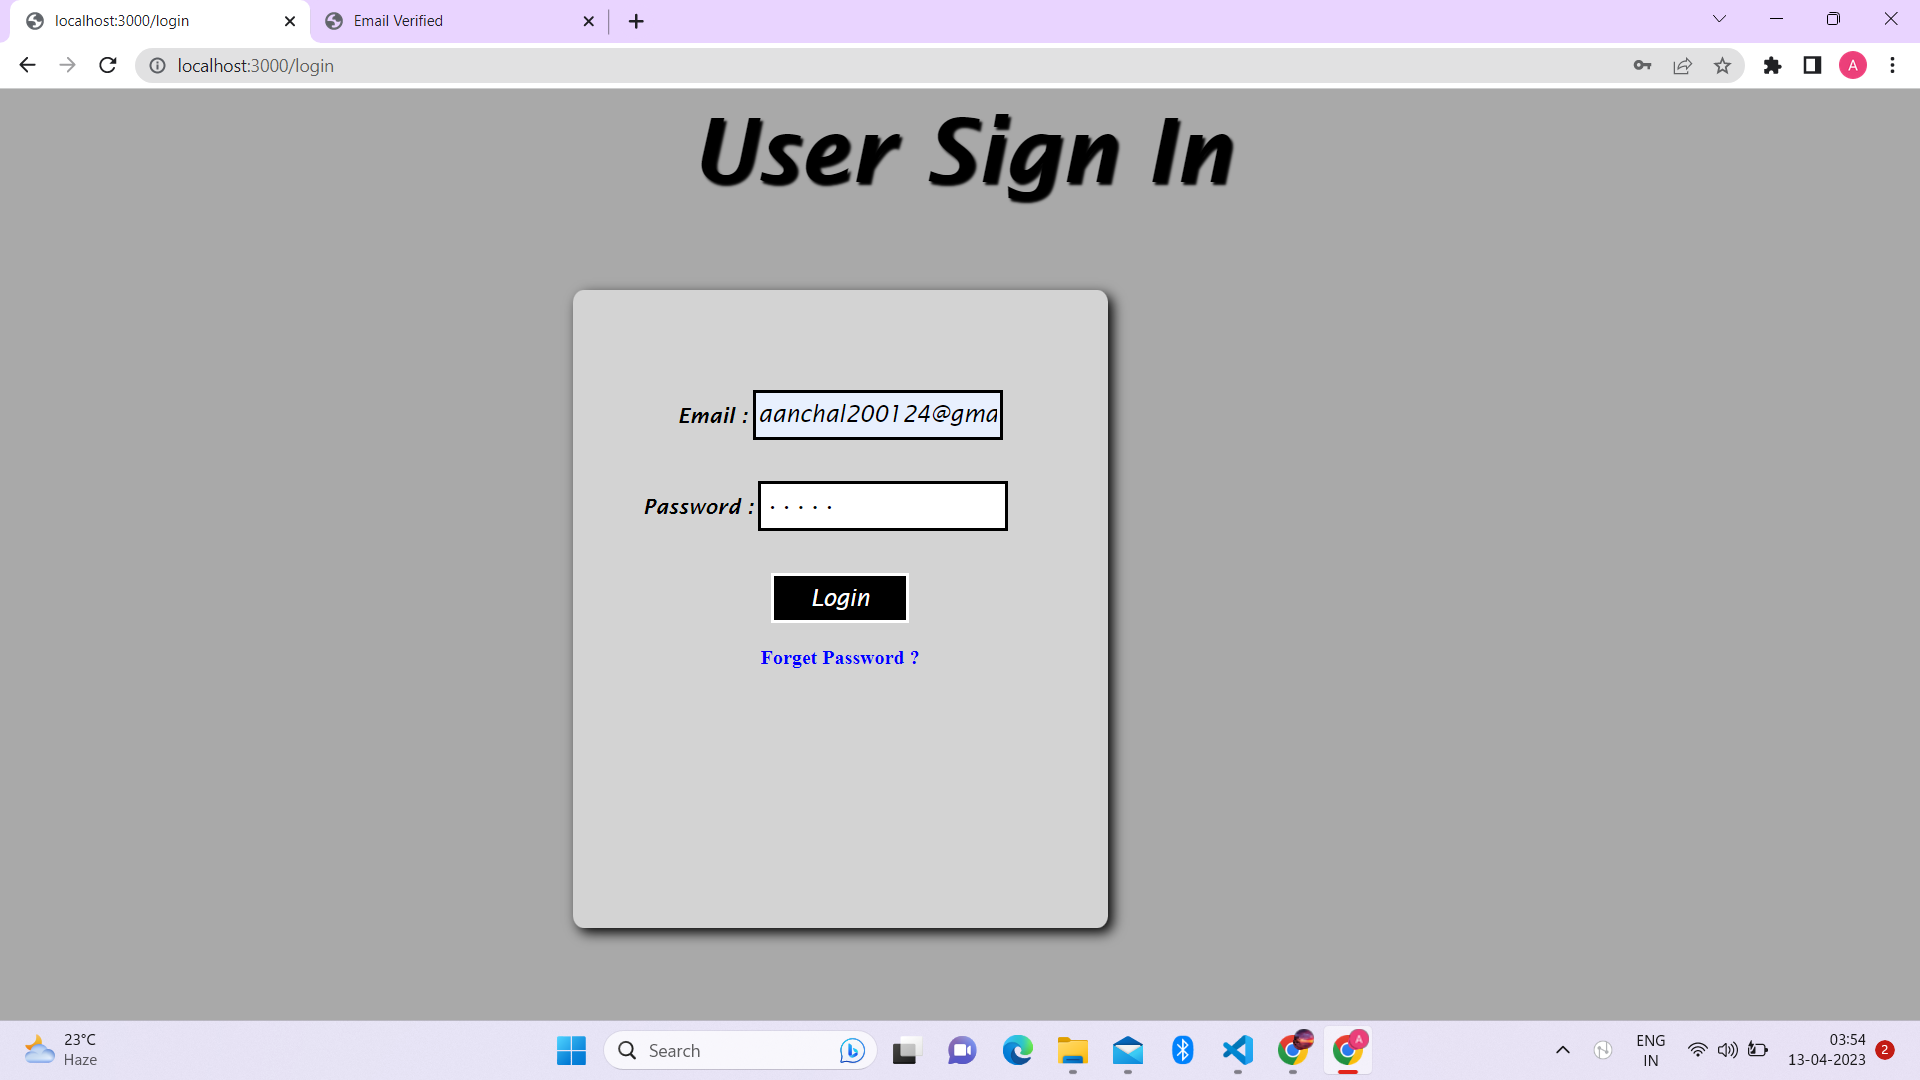Open the saved passwords key icon
This screenshot has width=1920, height=1080.
coord(1642,65)
